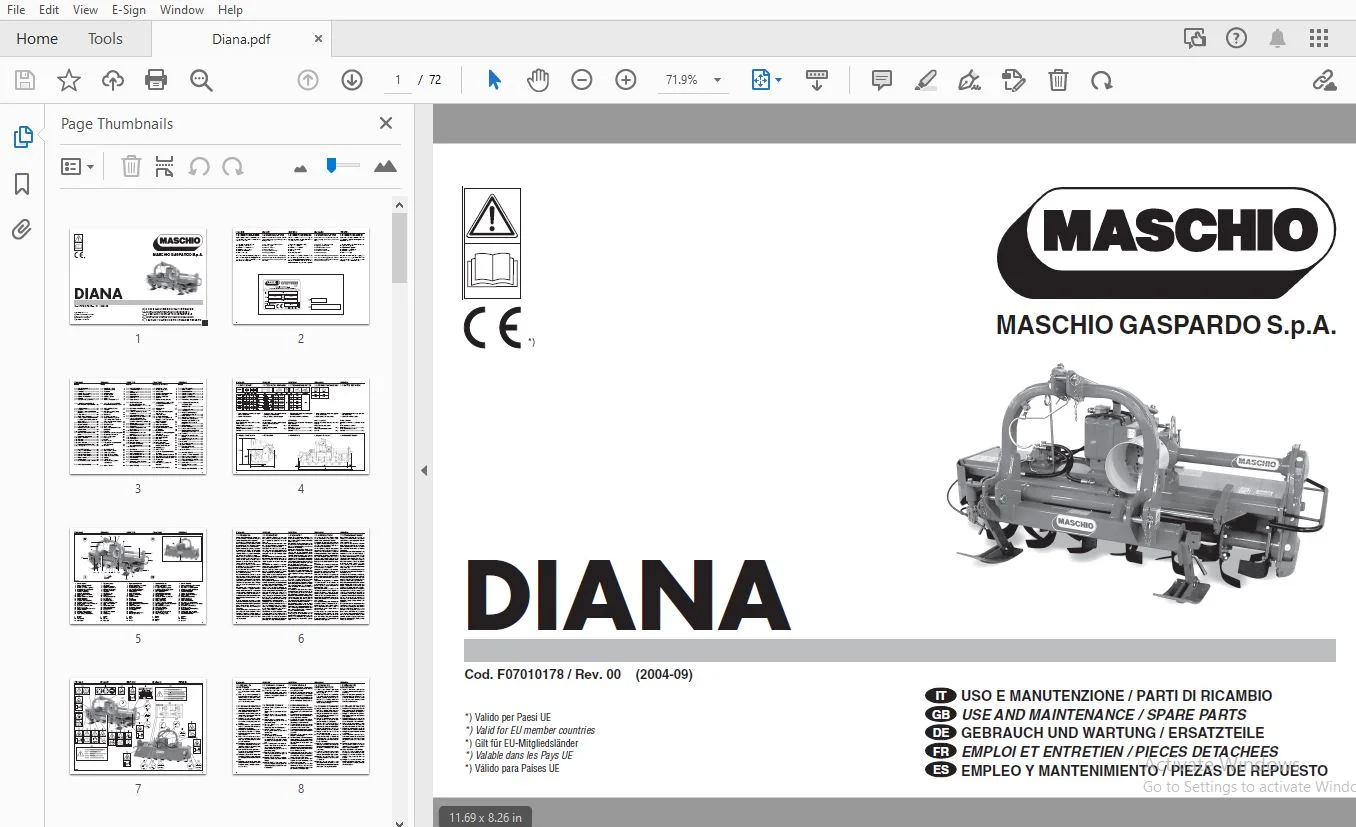Image resolution: width=1356 pixels, height=827 pixels.
Task: Select the highlight text pen
Action: (925, 80)
